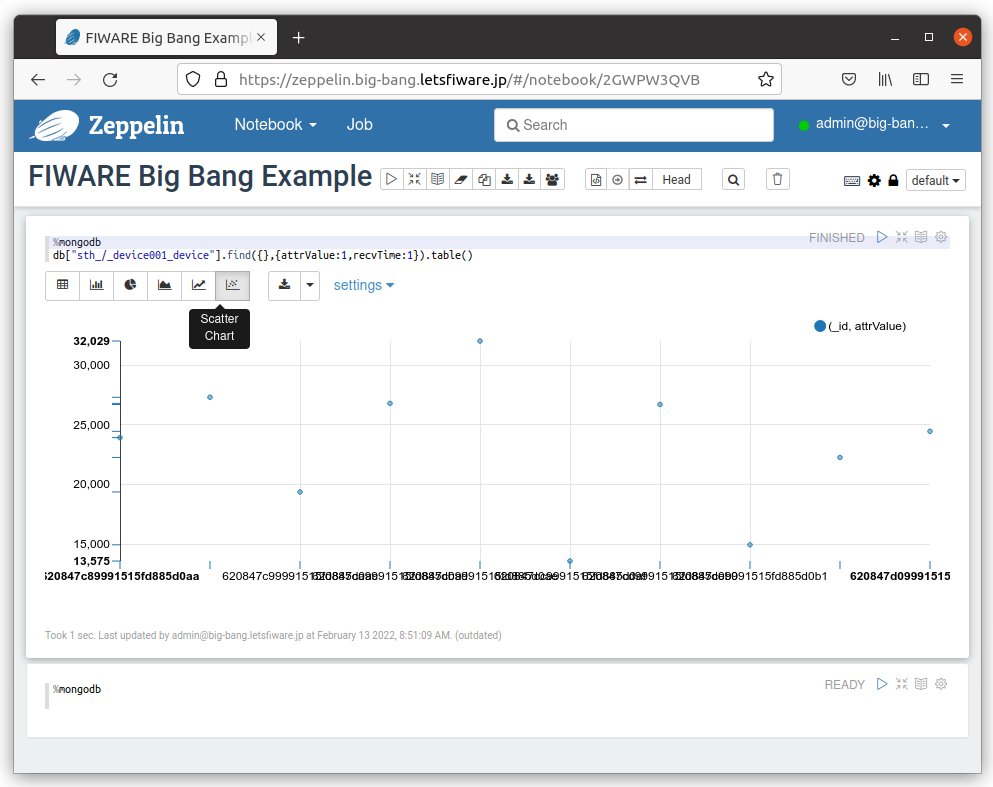This screenshot has width=993, height=787.
Task: Click the FIWARE Big Bang Example title
Action: (200, 176)
